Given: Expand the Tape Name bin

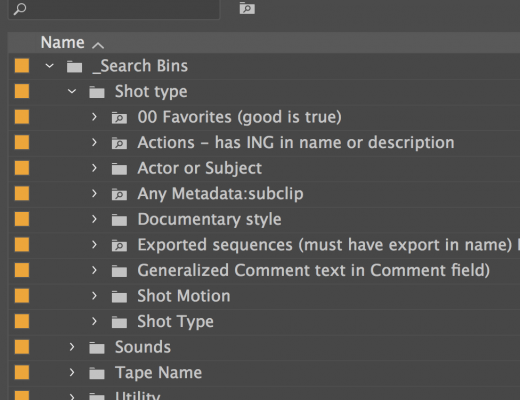Looking at the screenshot, I should [72, 373].
